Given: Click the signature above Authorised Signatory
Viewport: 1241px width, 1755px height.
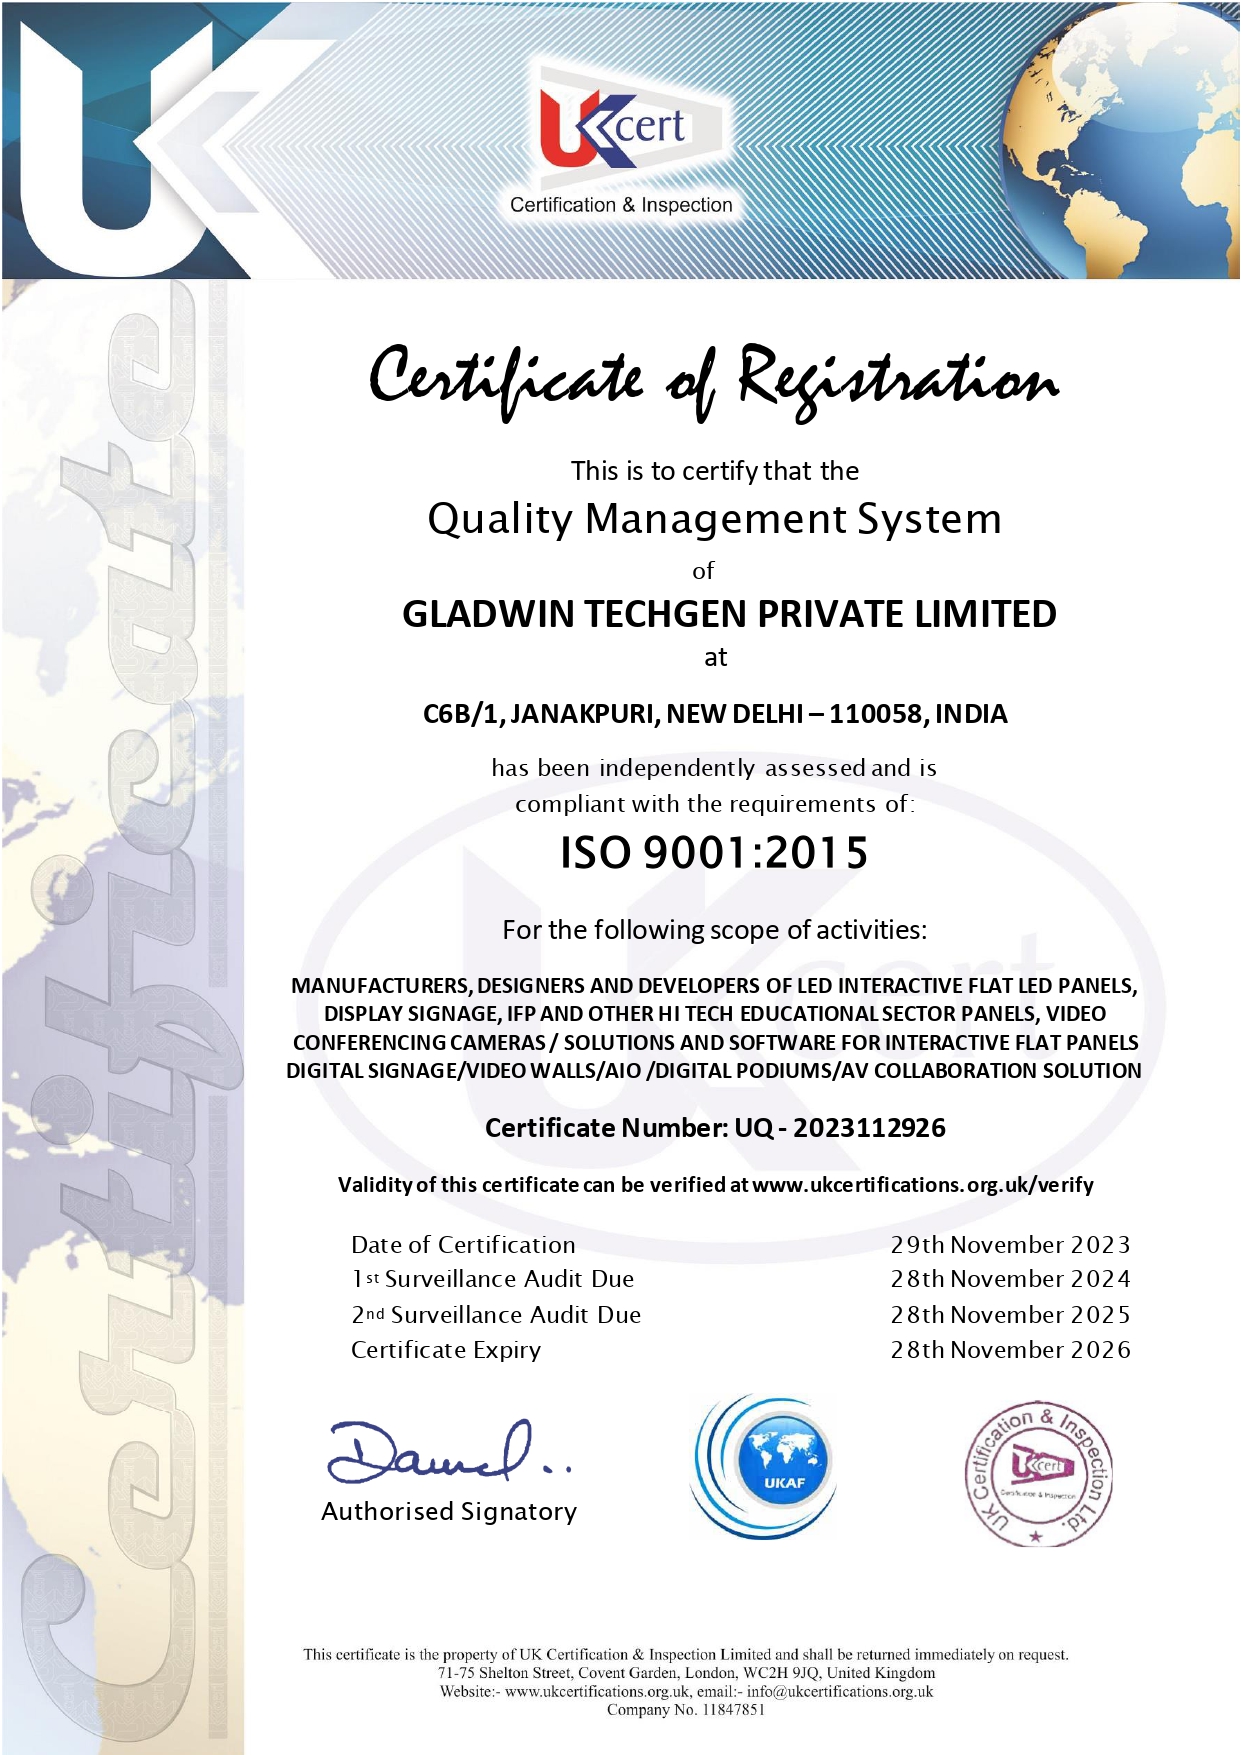Looking at the screenshot, I should [x=445, y=1453].
